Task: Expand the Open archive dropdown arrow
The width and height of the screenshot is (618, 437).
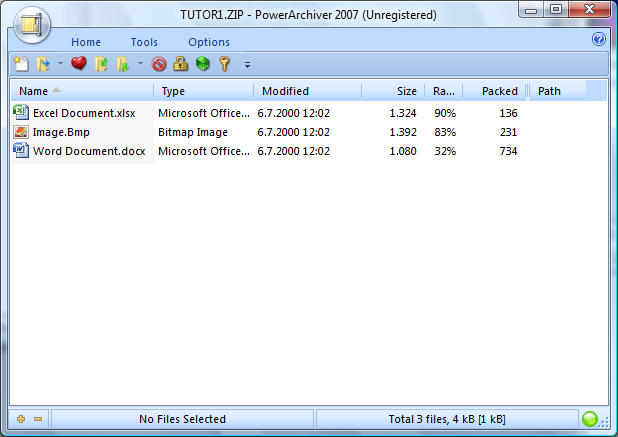Action: [x=60, y=64]
